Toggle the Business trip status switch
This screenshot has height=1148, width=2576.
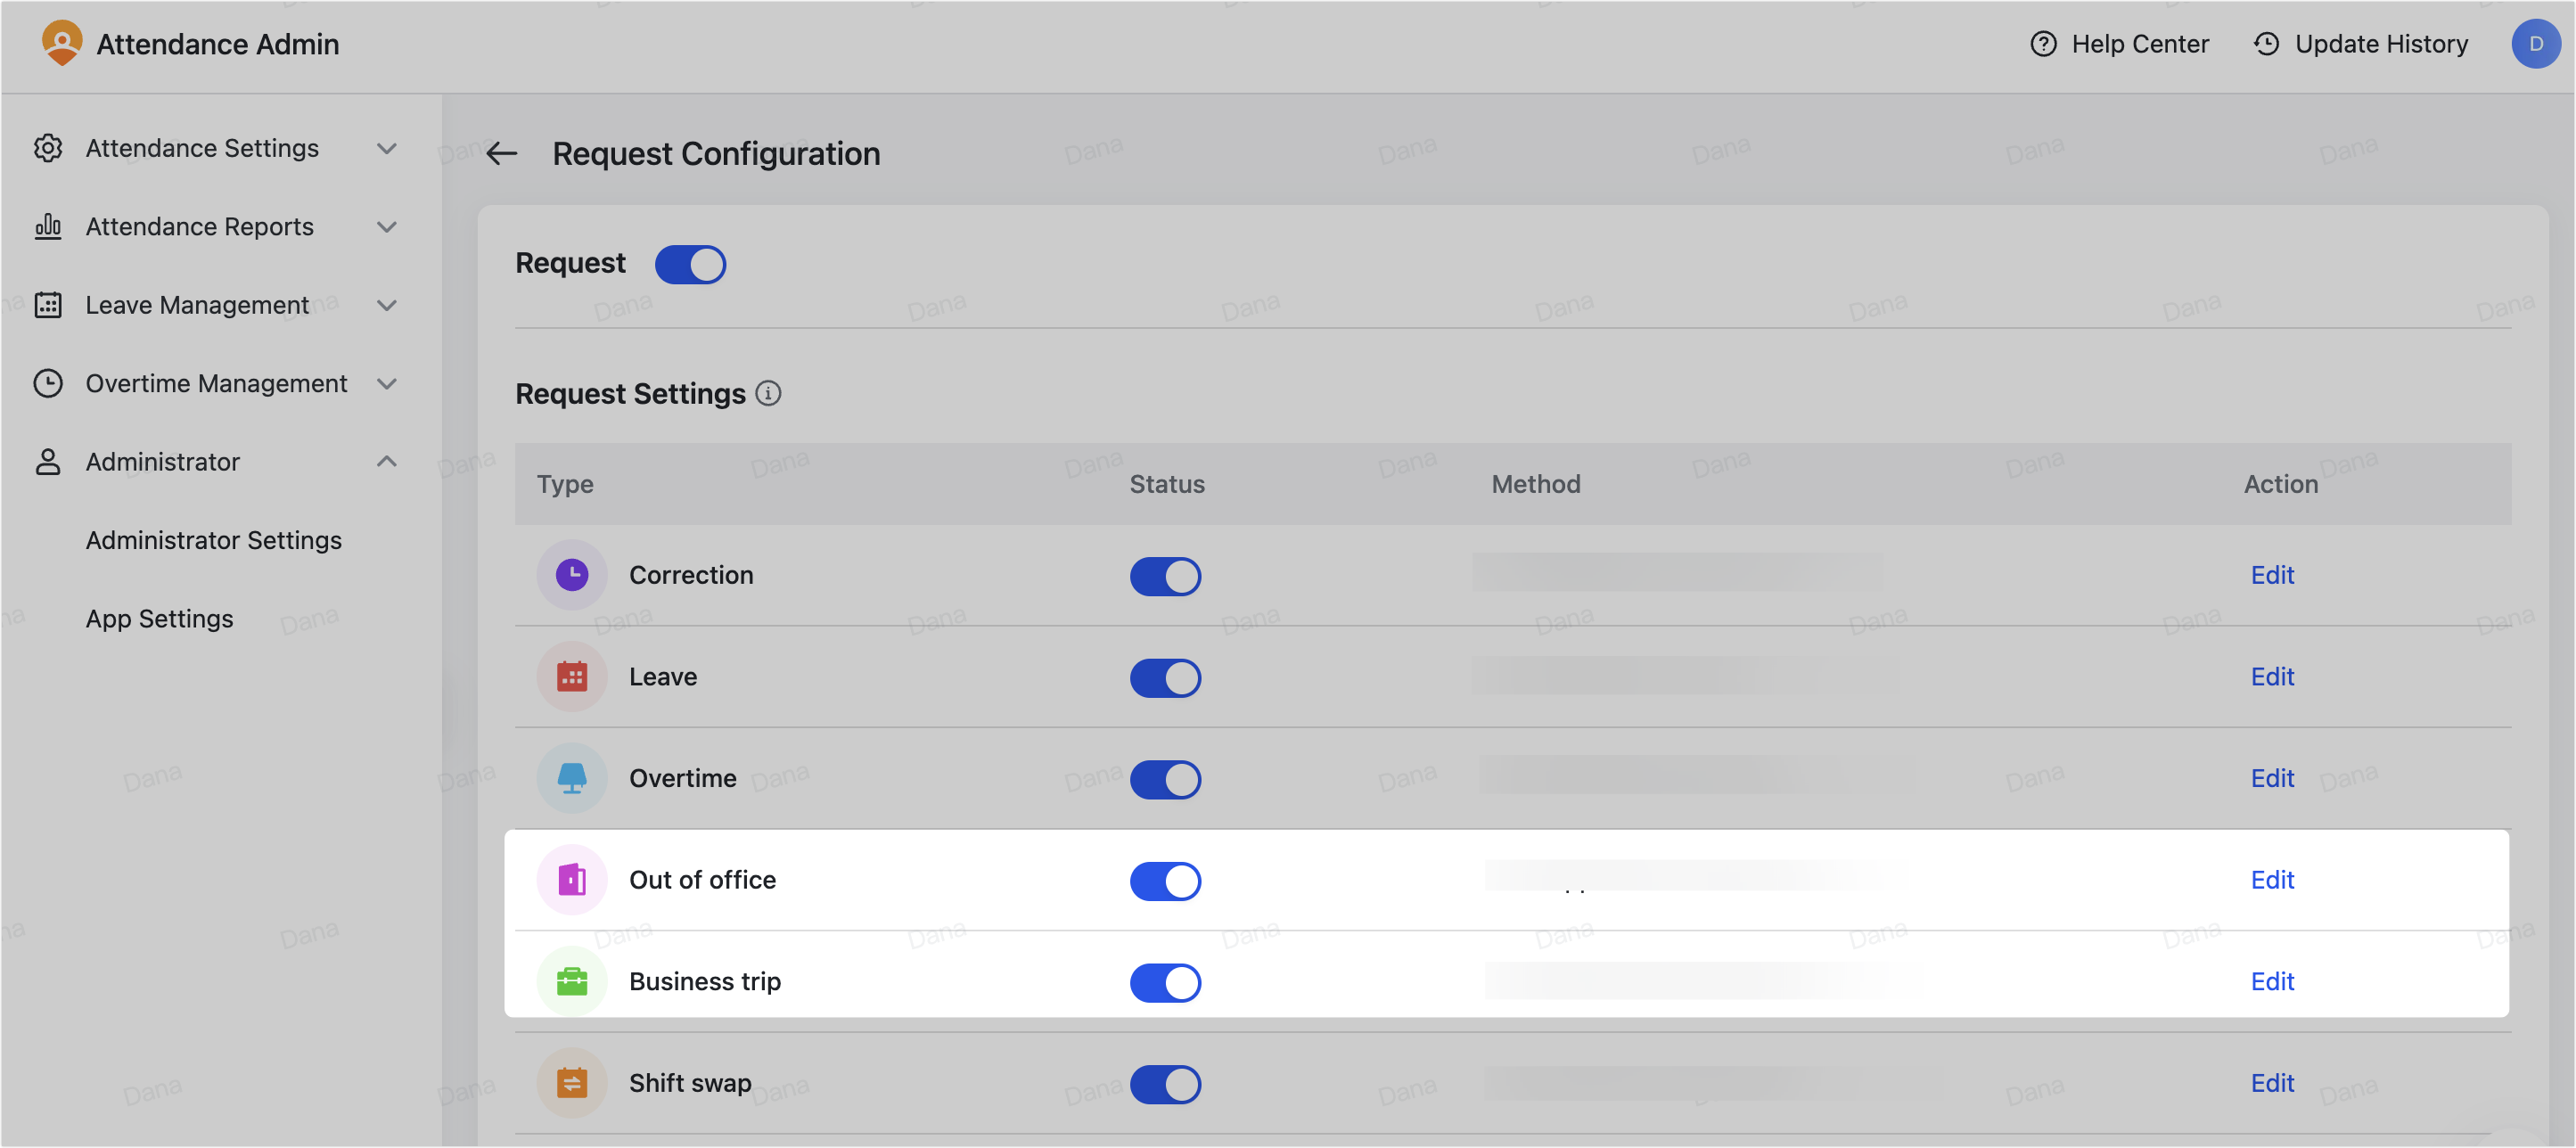coord(1165,982)
